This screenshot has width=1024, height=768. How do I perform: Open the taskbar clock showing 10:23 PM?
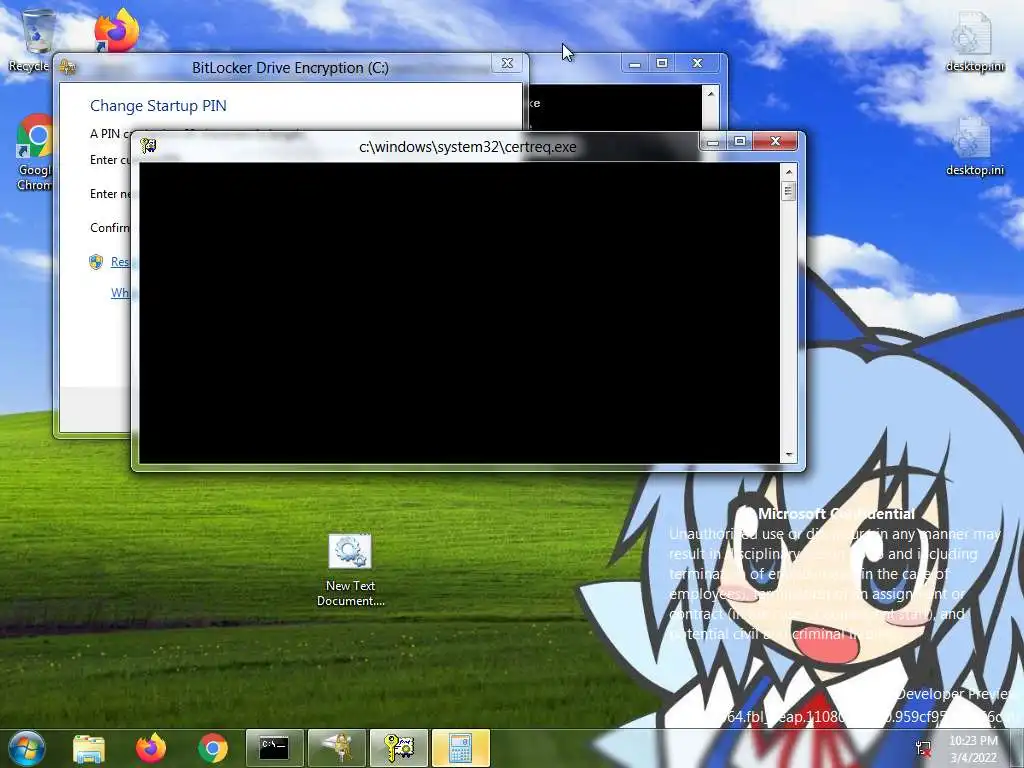coord(973,749)
